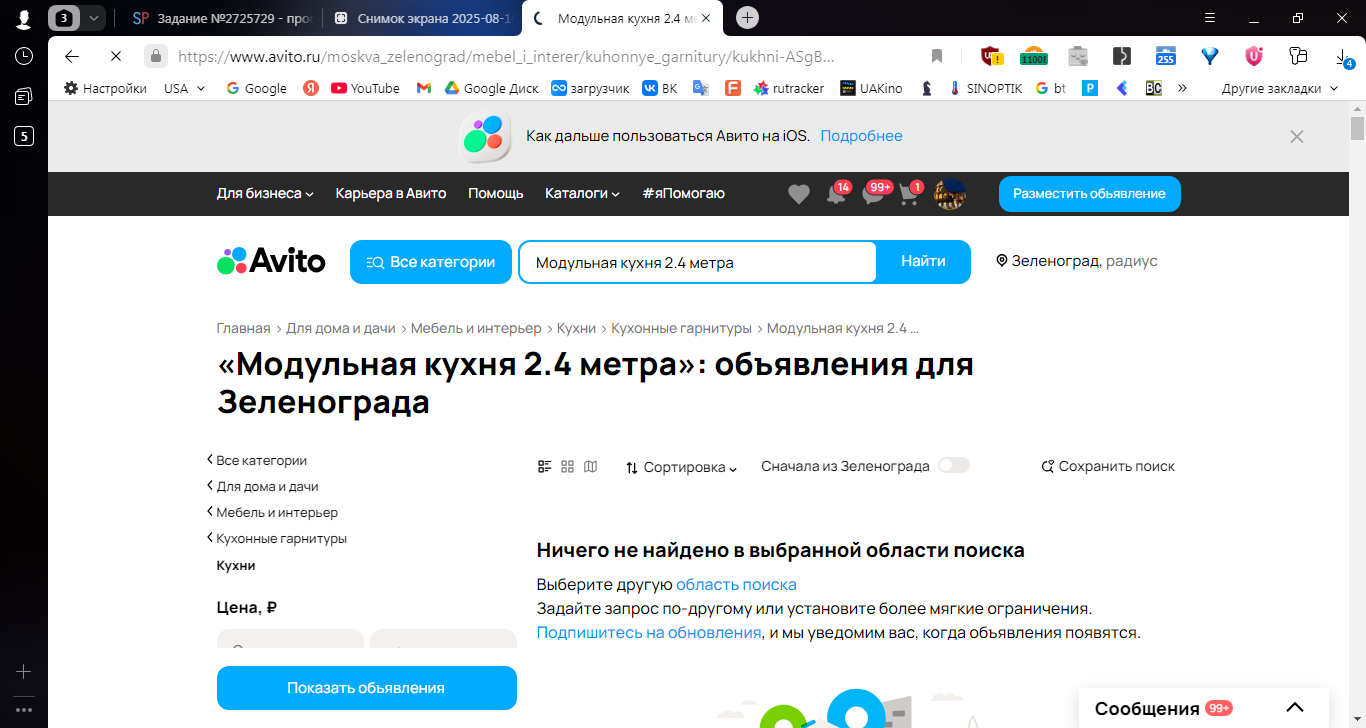
Task: Switch to the Снимок экрана tab
Action: pos(420,18)
